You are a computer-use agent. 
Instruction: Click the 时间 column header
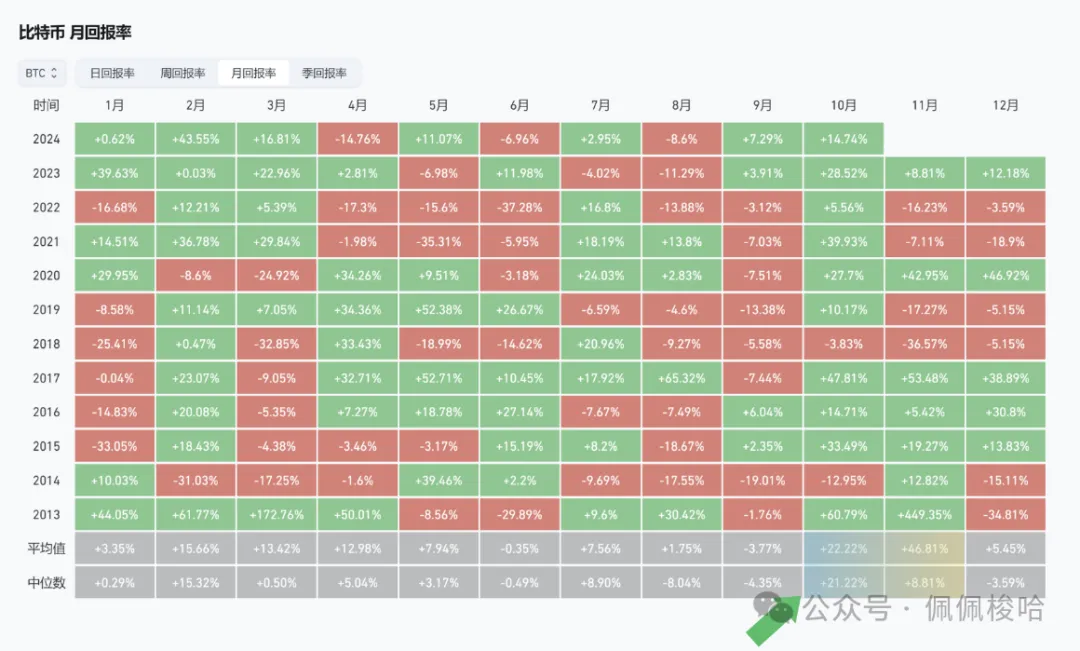click(x=45, y=105)
